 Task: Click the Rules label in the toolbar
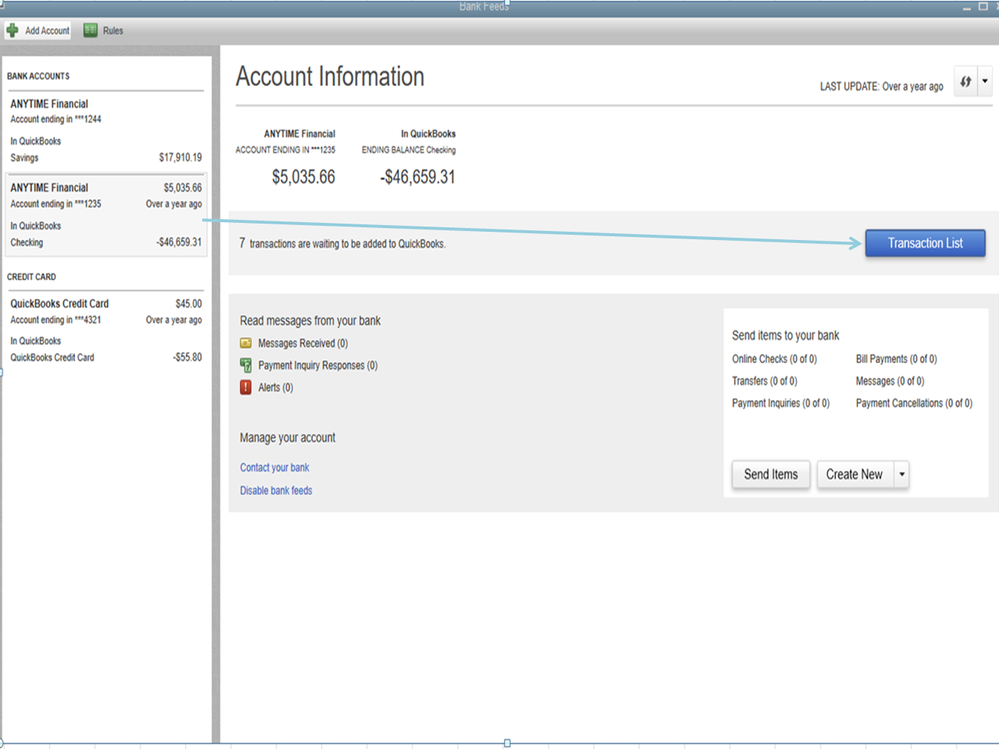point(113,31)
